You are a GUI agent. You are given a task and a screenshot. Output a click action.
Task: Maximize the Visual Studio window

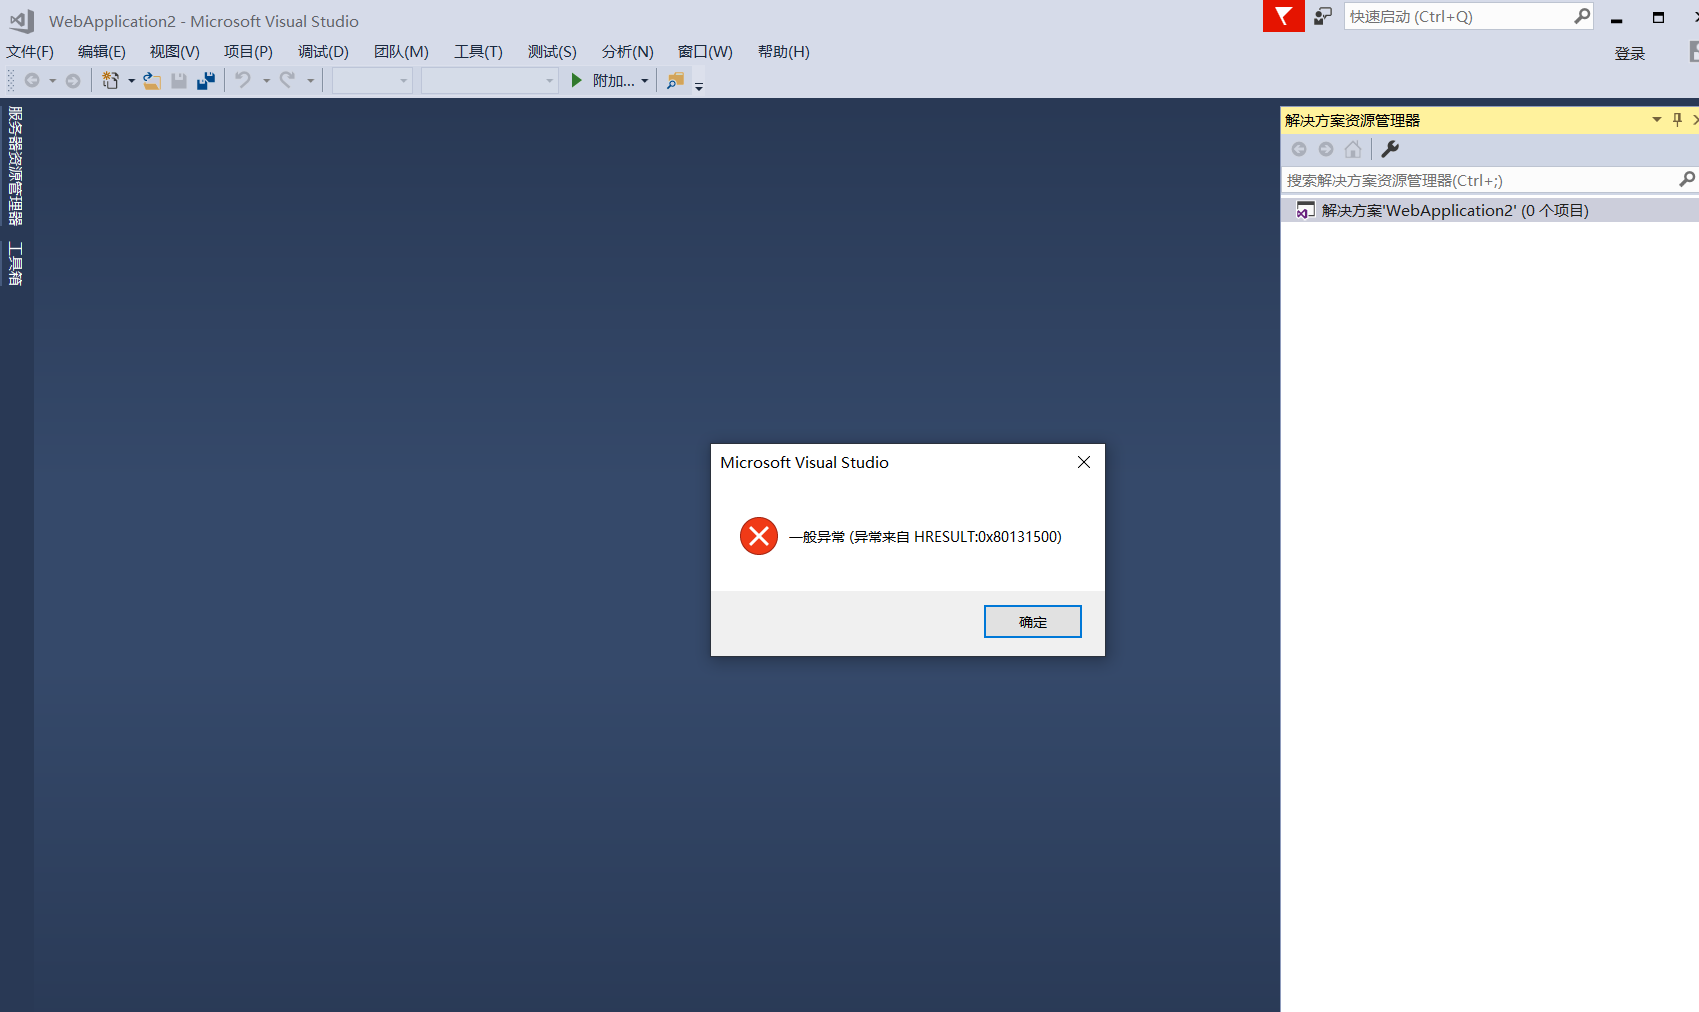[x=1658, y=18]
